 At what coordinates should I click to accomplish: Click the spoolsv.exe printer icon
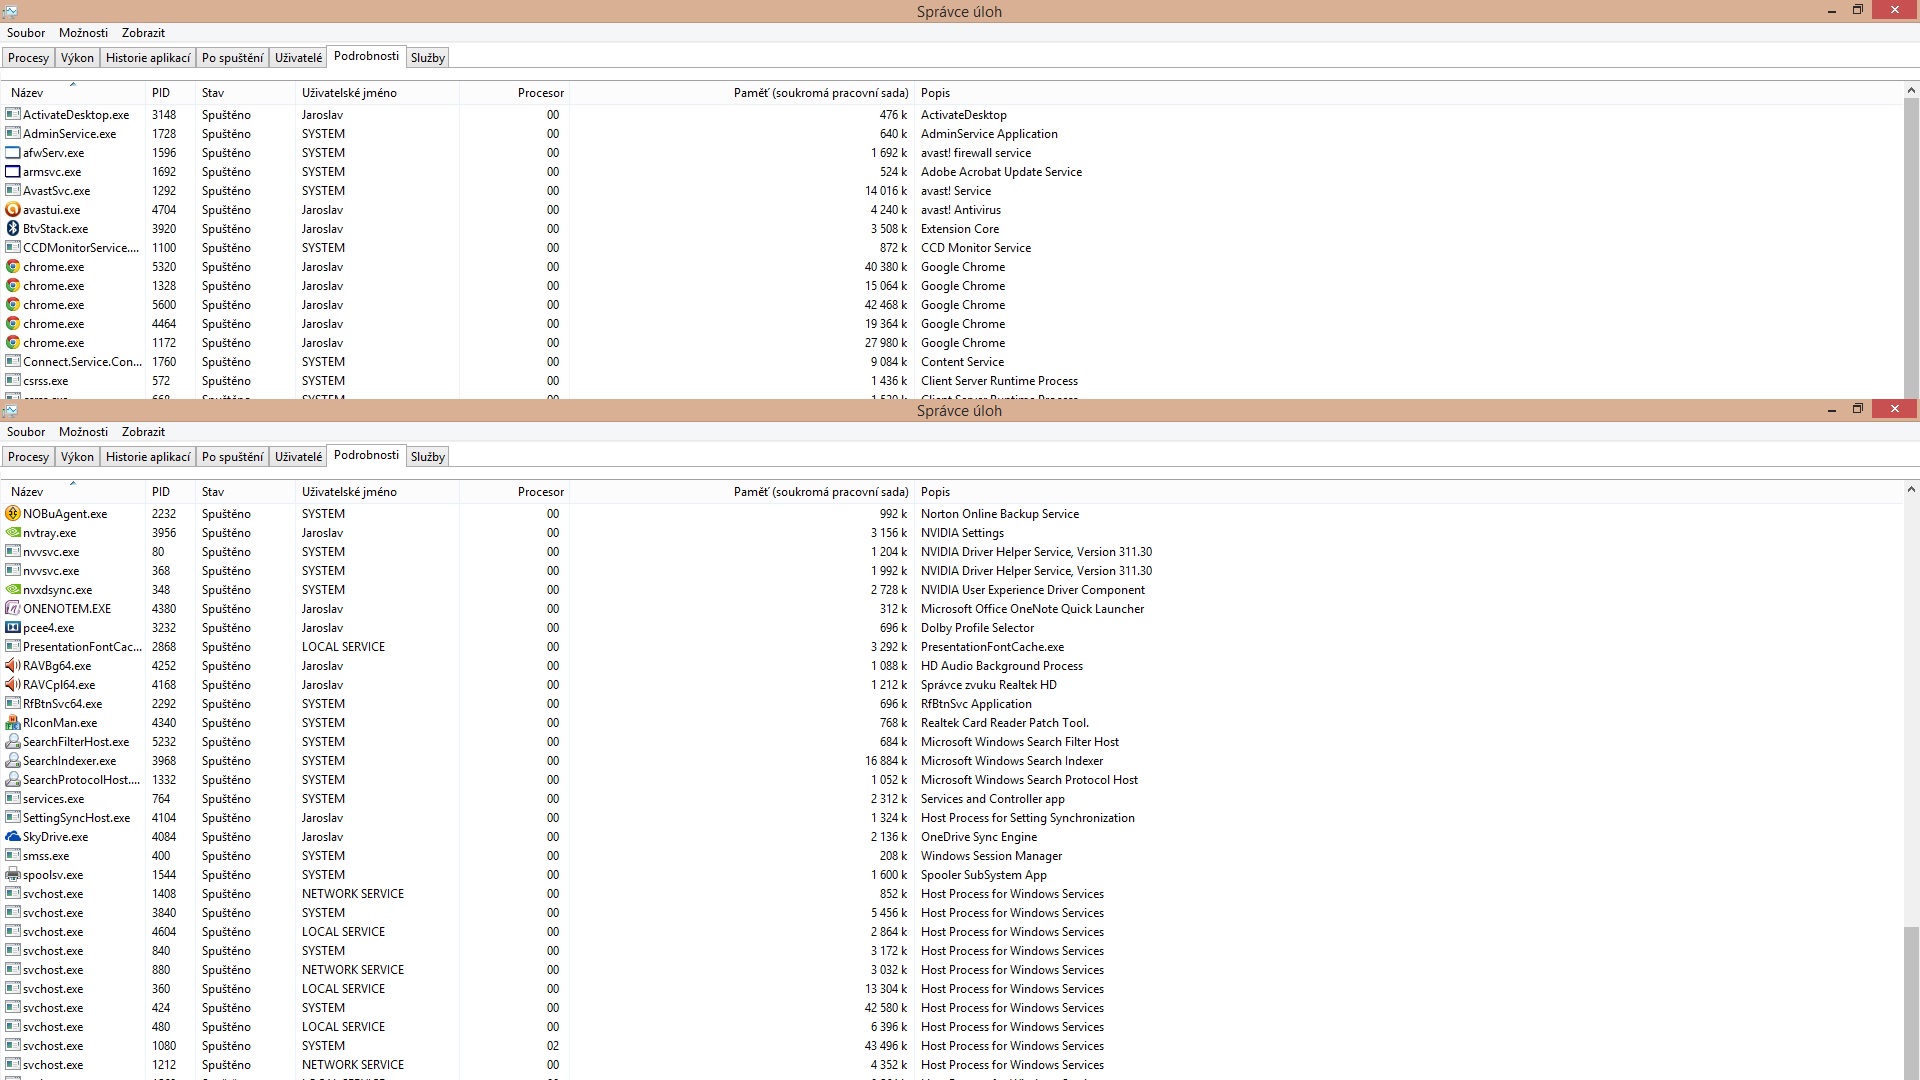click(x=13, y=875)
